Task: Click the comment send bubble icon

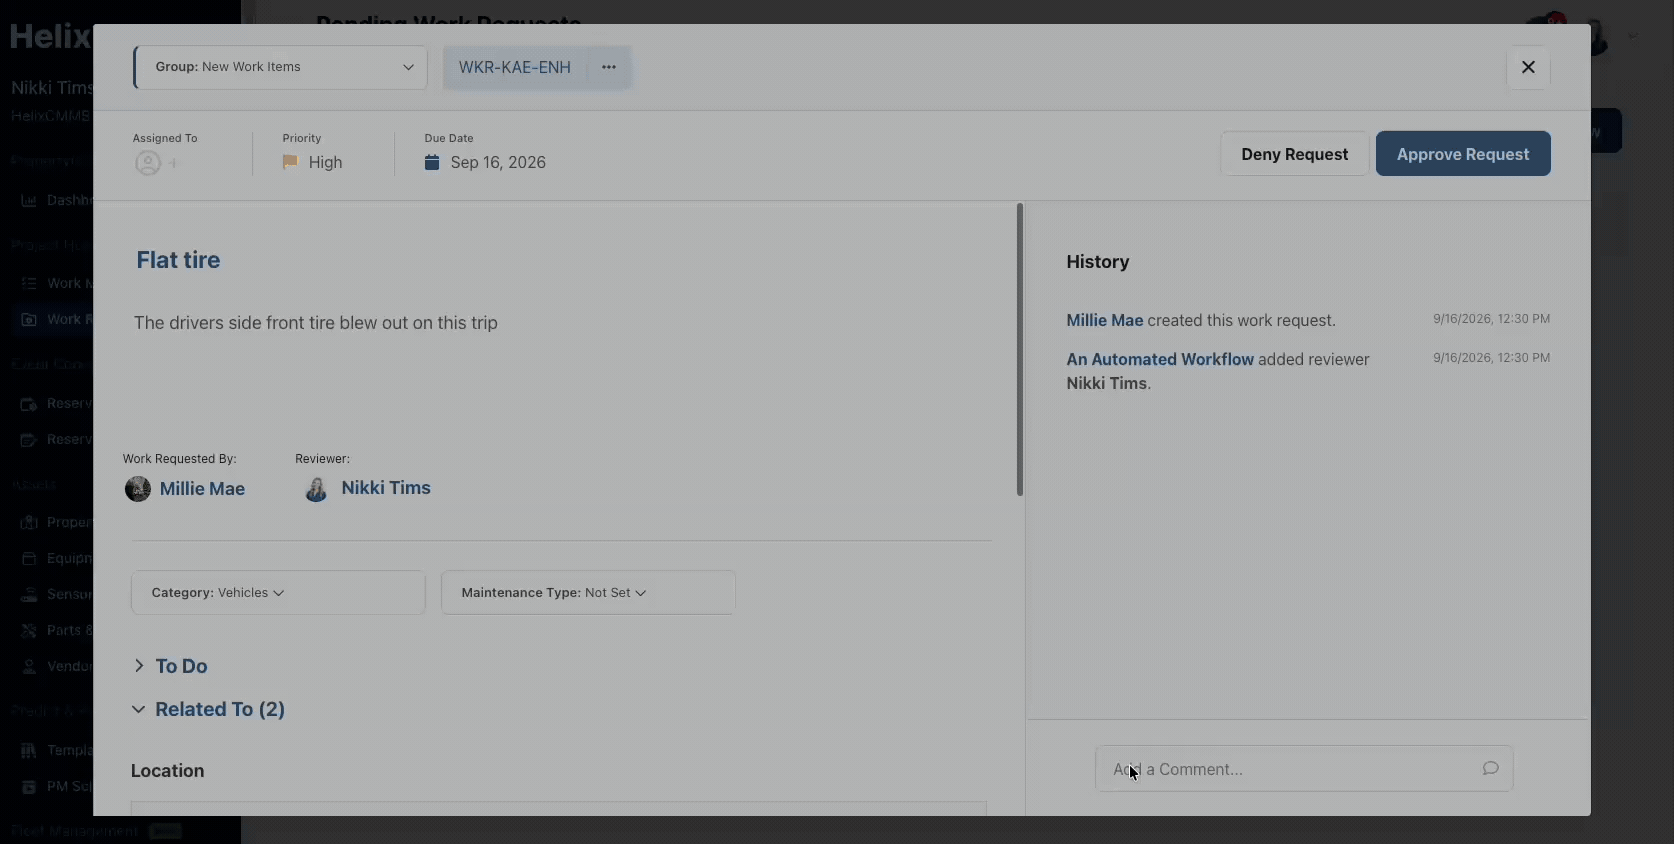Action: coord(1490,768)
